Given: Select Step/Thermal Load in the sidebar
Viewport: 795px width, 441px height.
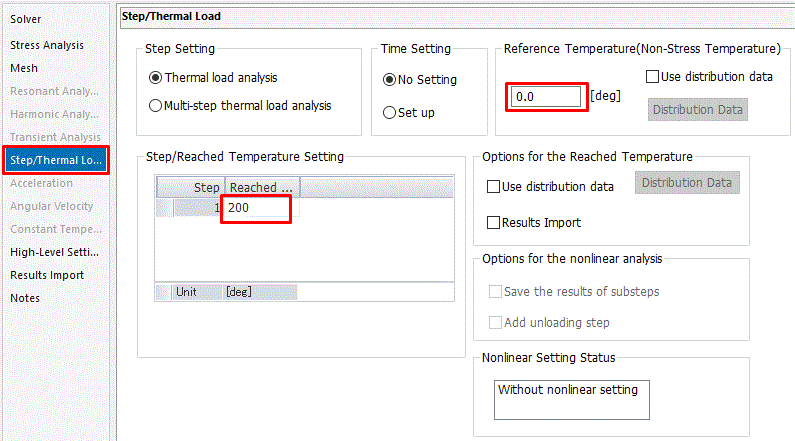Looking at the screenshot, I should [x=55, y=160].
